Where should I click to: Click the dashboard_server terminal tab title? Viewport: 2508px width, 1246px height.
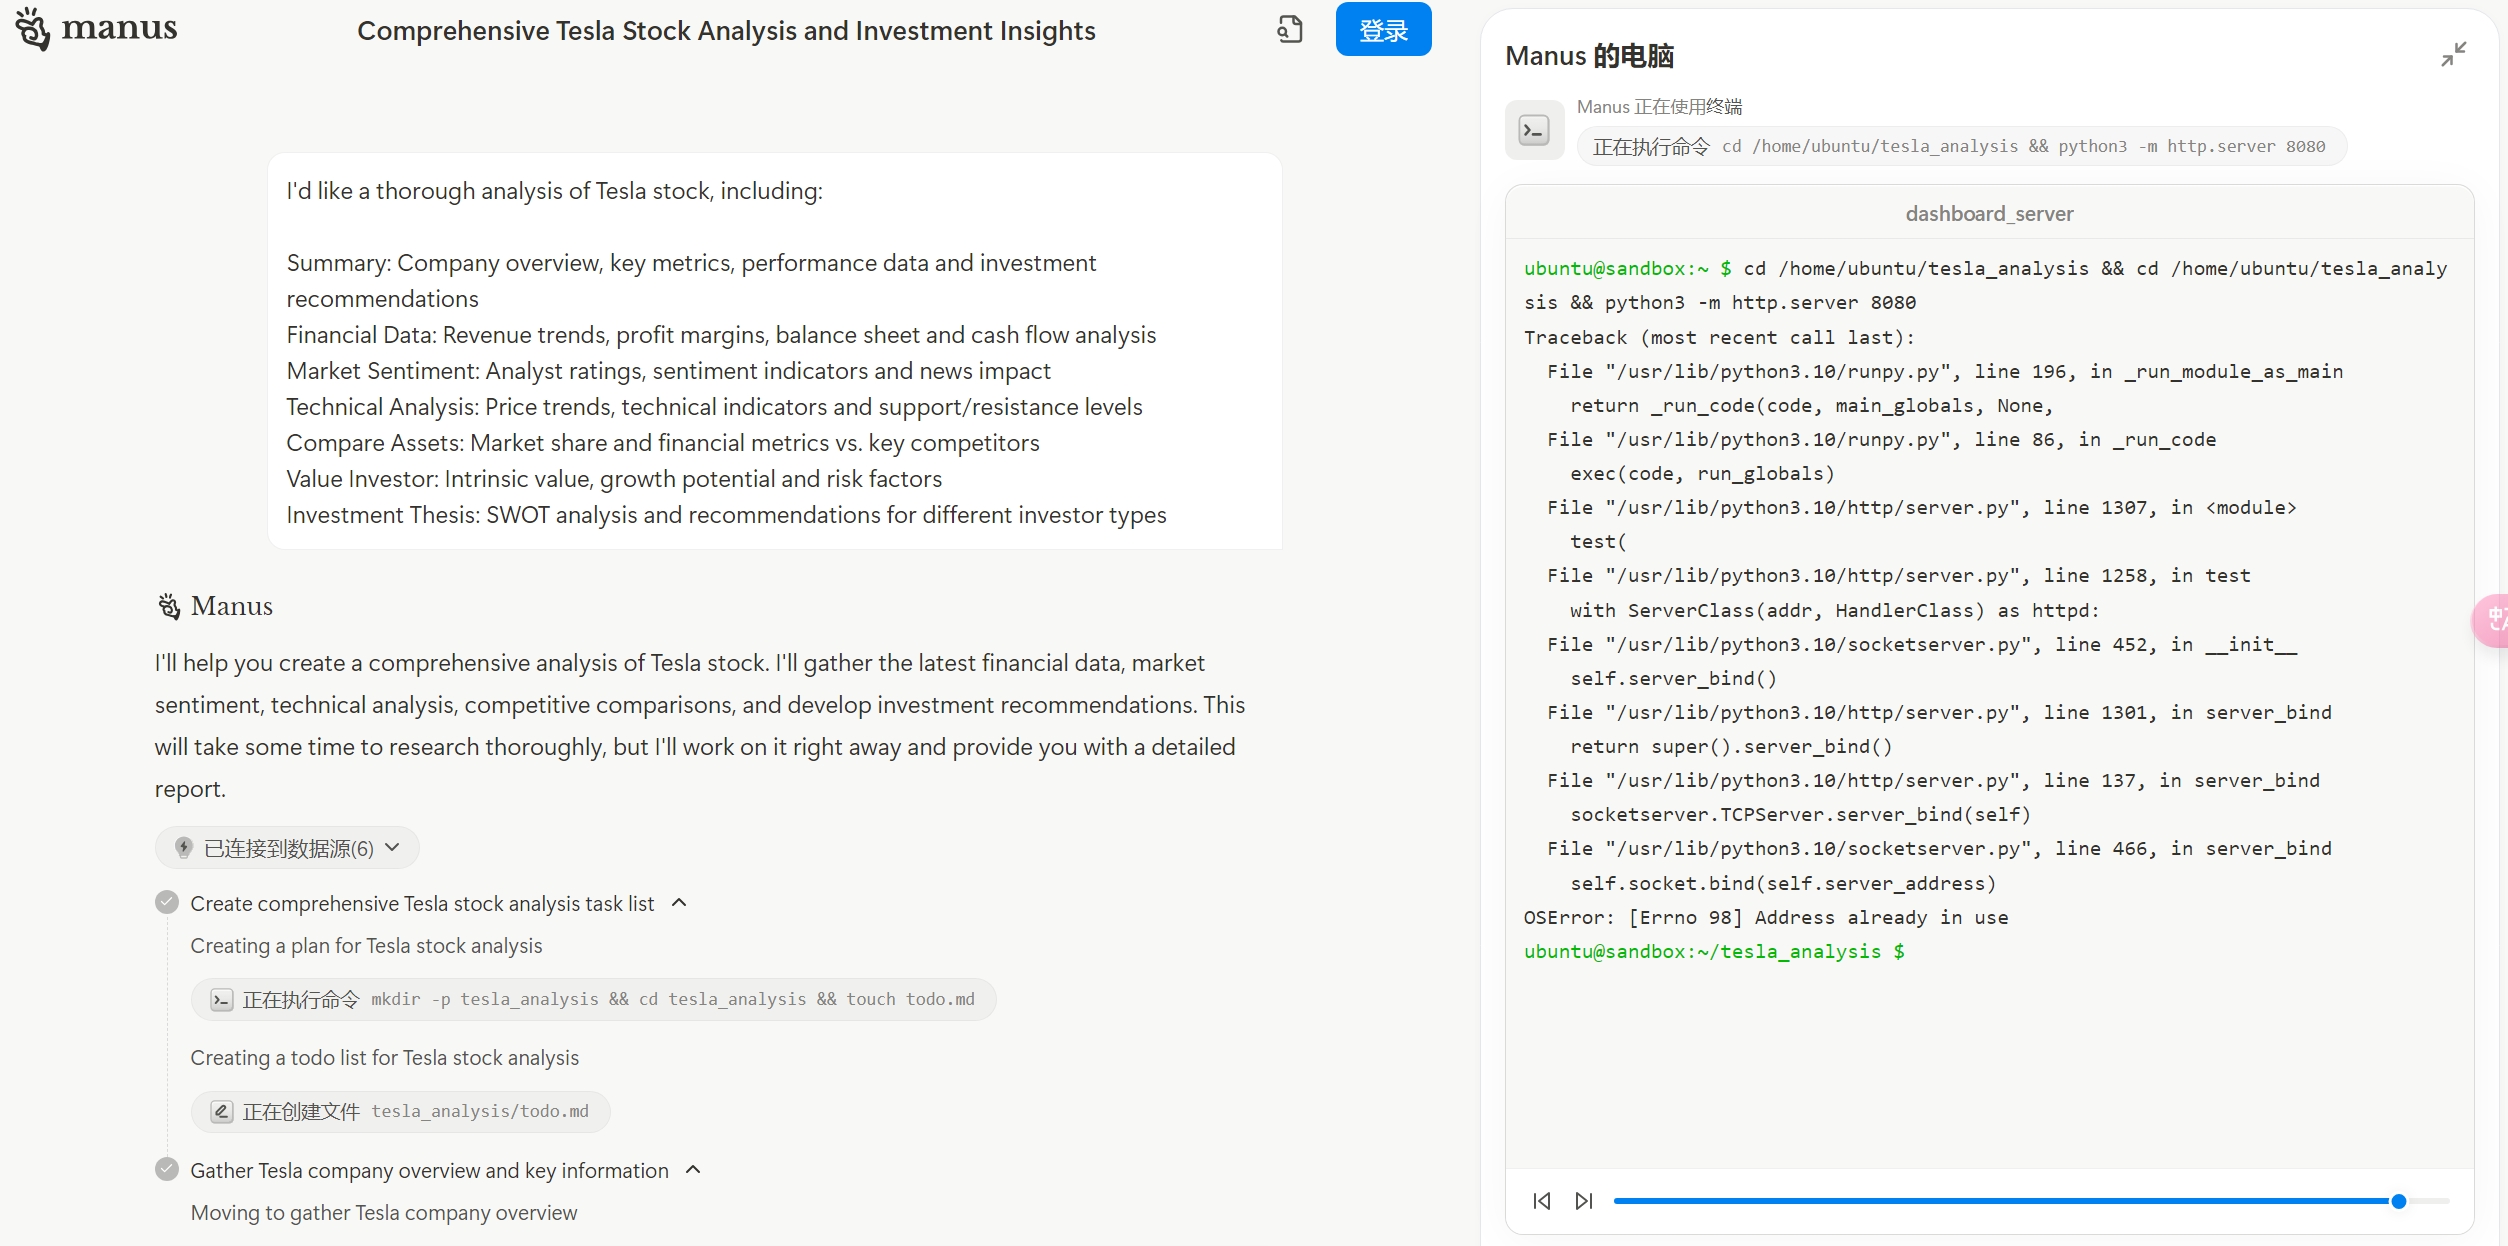point(1988,214)
